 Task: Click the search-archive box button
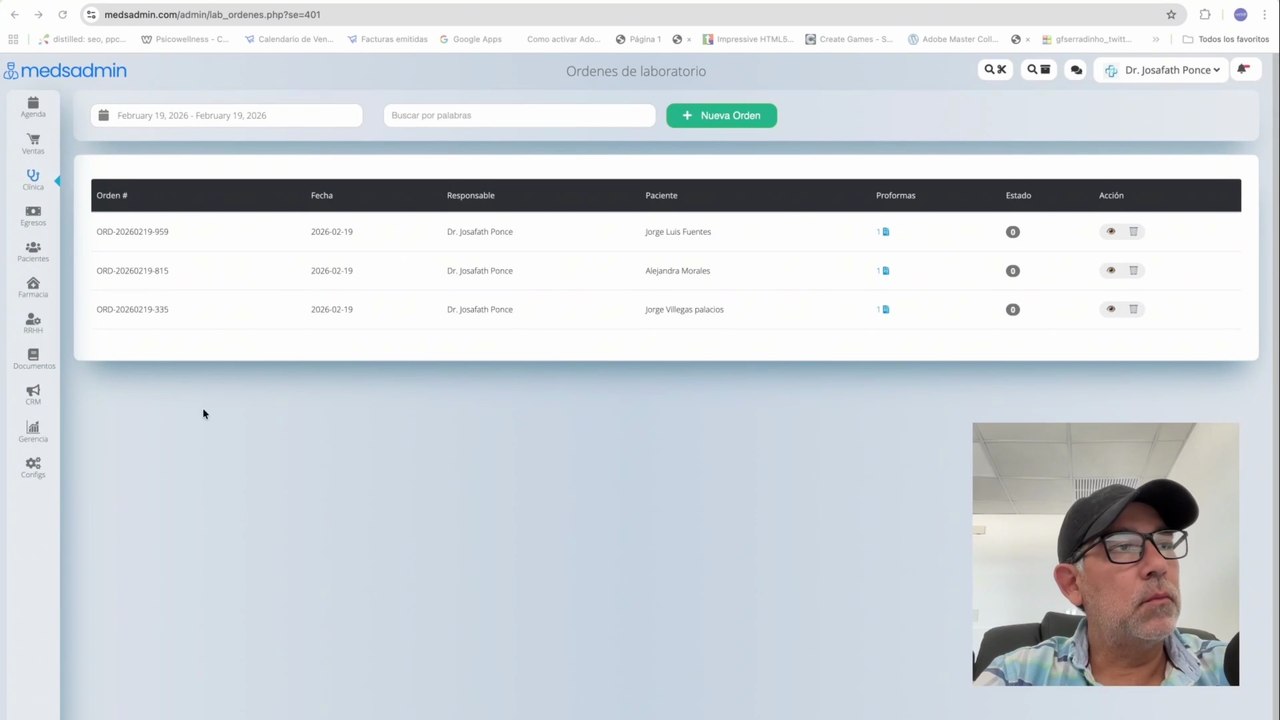click(1039, 70)
